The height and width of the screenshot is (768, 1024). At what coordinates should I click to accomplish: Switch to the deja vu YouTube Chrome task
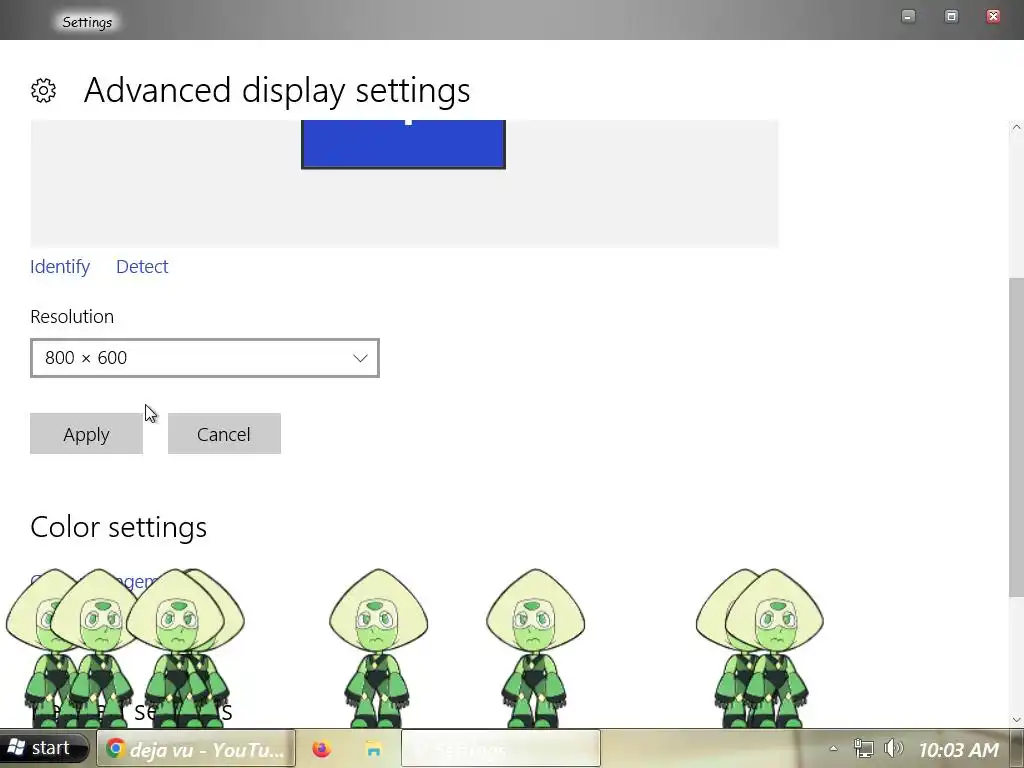(196, 748)
